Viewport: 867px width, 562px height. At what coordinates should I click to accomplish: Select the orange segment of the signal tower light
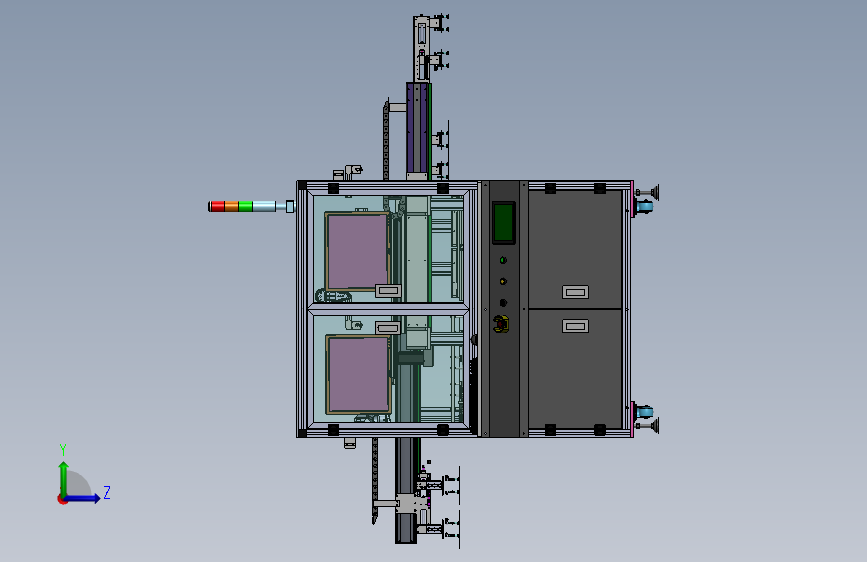pyautogui.click(x=232, y=206)
